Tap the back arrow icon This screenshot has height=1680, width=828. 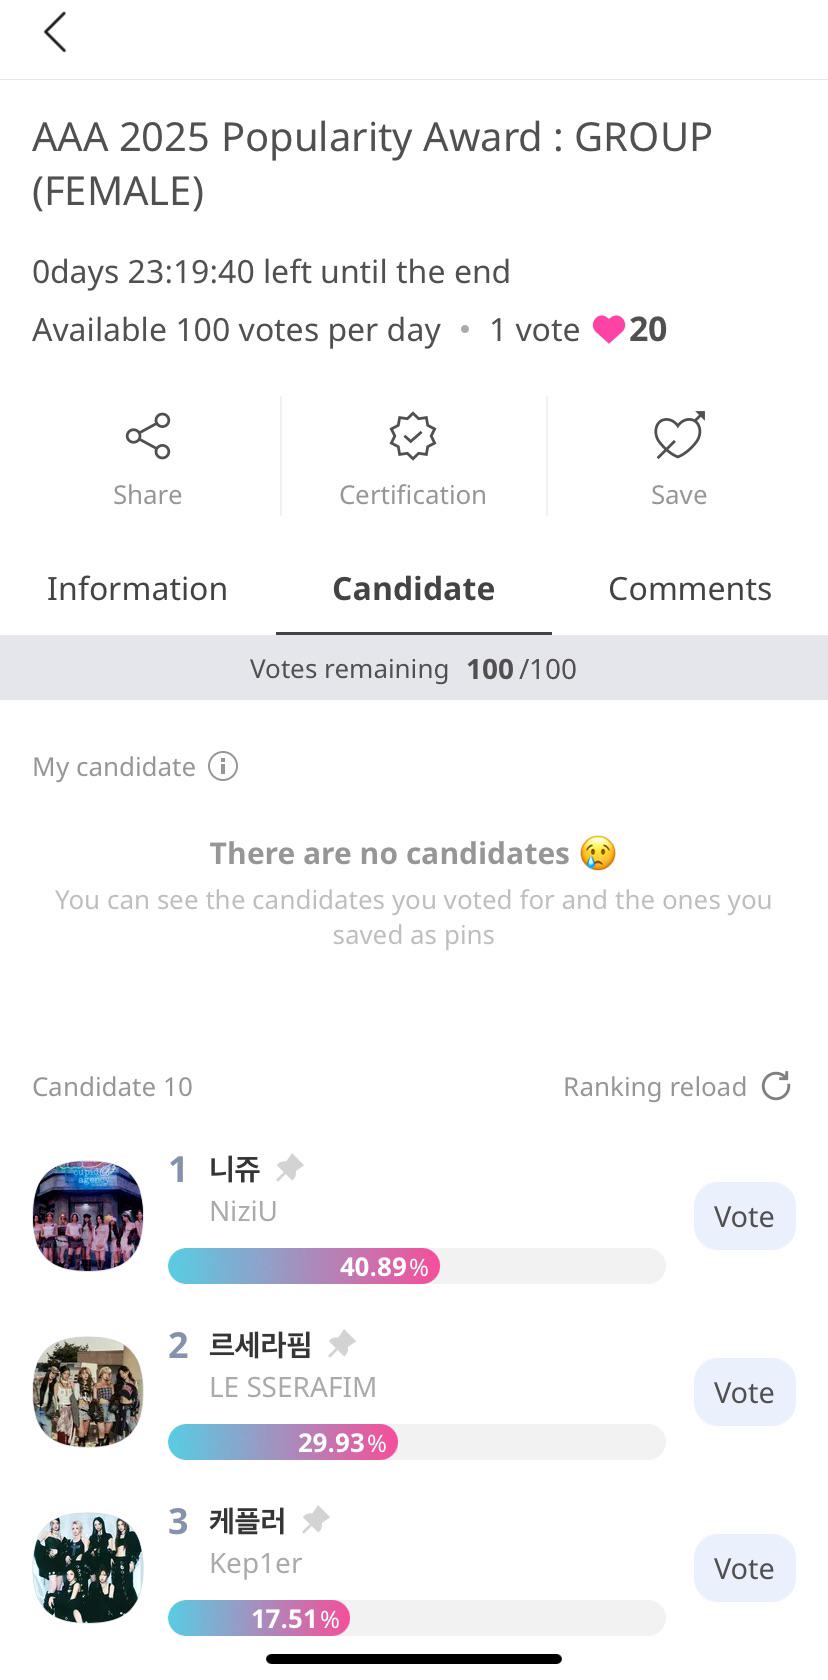pyautogui.click(x=55, y=32)
